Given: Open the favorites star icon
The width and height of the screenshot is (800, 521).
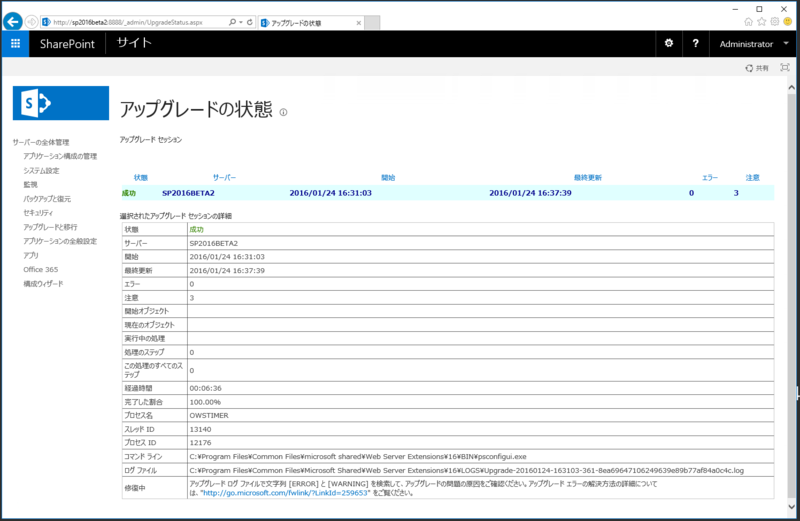Looking at the screenshot, I should tap(762, 21).
